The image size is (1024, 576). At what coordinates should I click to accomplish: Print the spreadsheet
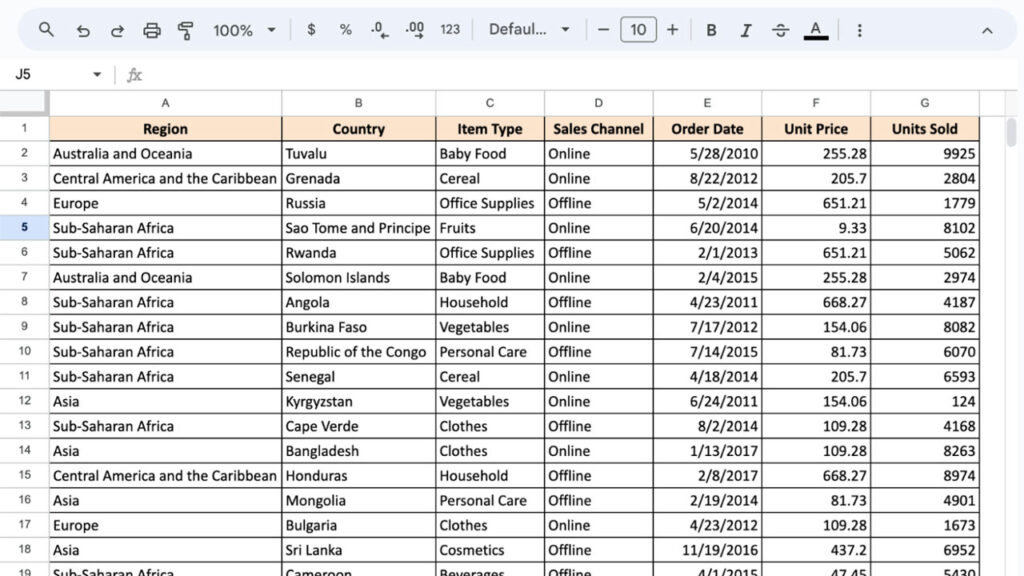point(152,30)
